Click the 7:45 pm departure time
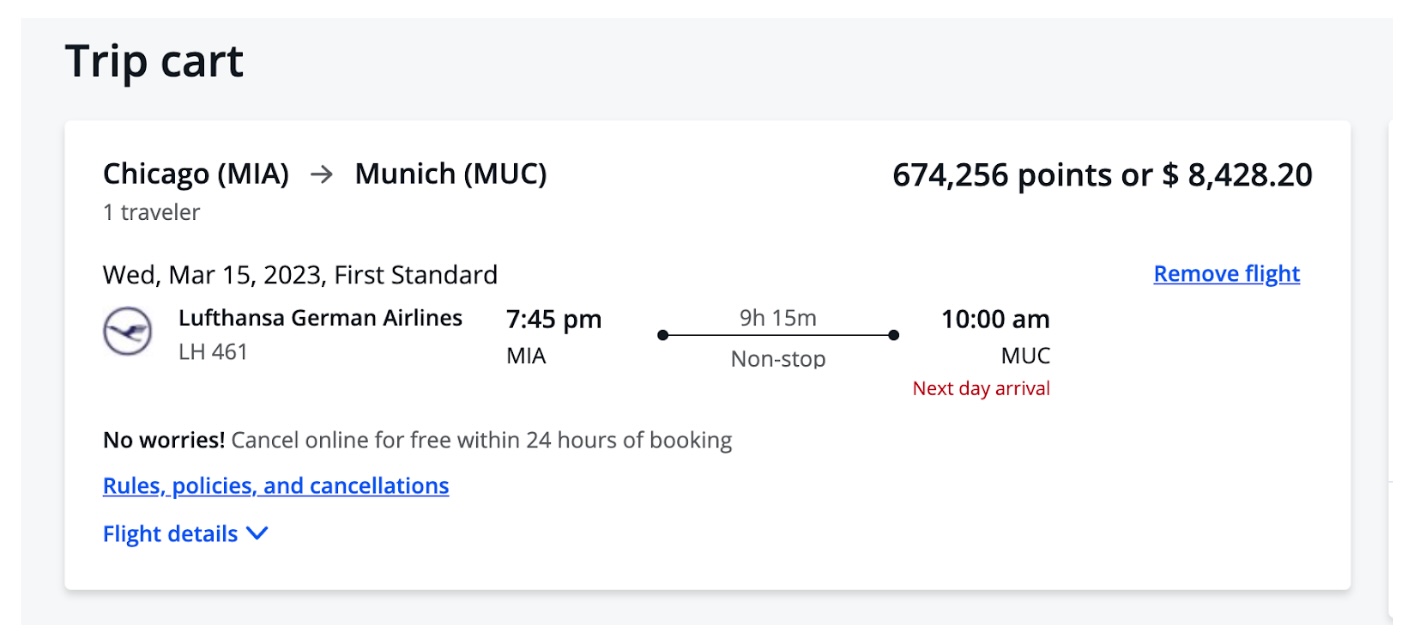Image resolution: width=1412 pixels, height=642 pixels. click(x=554, y=320)
